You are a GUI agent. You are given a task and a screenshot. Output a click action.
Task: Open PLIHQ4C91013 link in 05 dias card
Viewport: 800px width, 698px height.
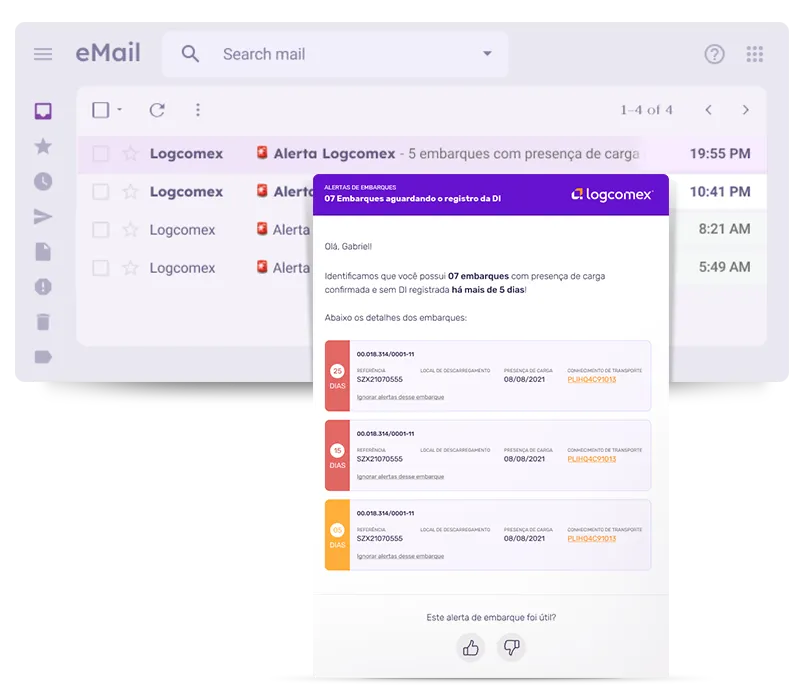click(591, 539)
